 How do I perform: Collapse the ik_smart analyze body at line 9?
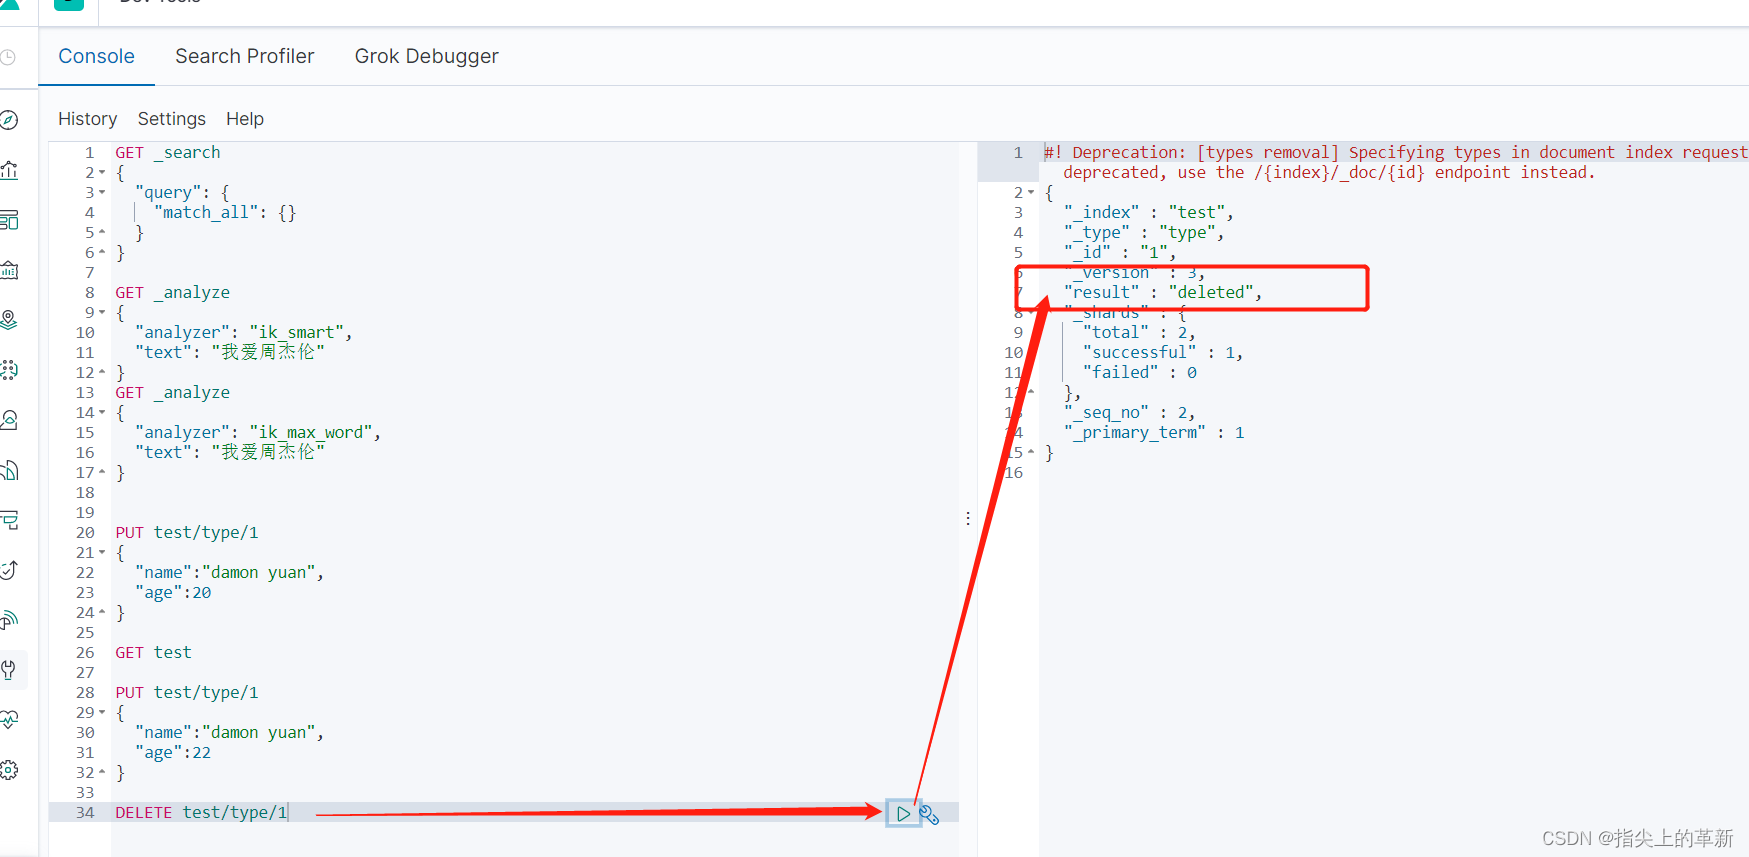pyautogui.click(x=102, y=313)
